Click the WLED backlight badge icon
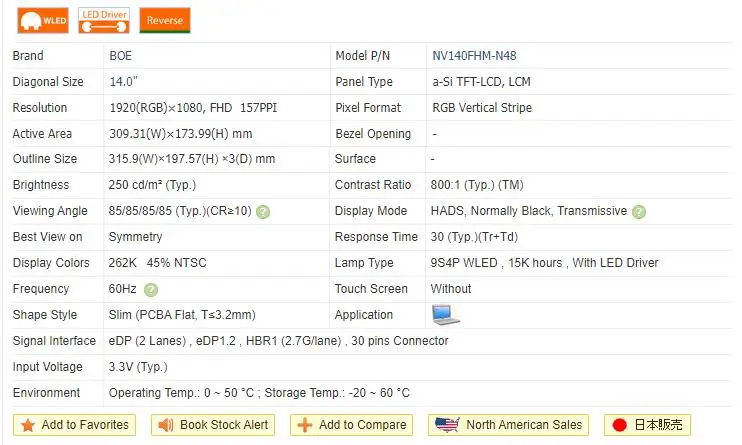The image size is (742, 445). (43, 20)
